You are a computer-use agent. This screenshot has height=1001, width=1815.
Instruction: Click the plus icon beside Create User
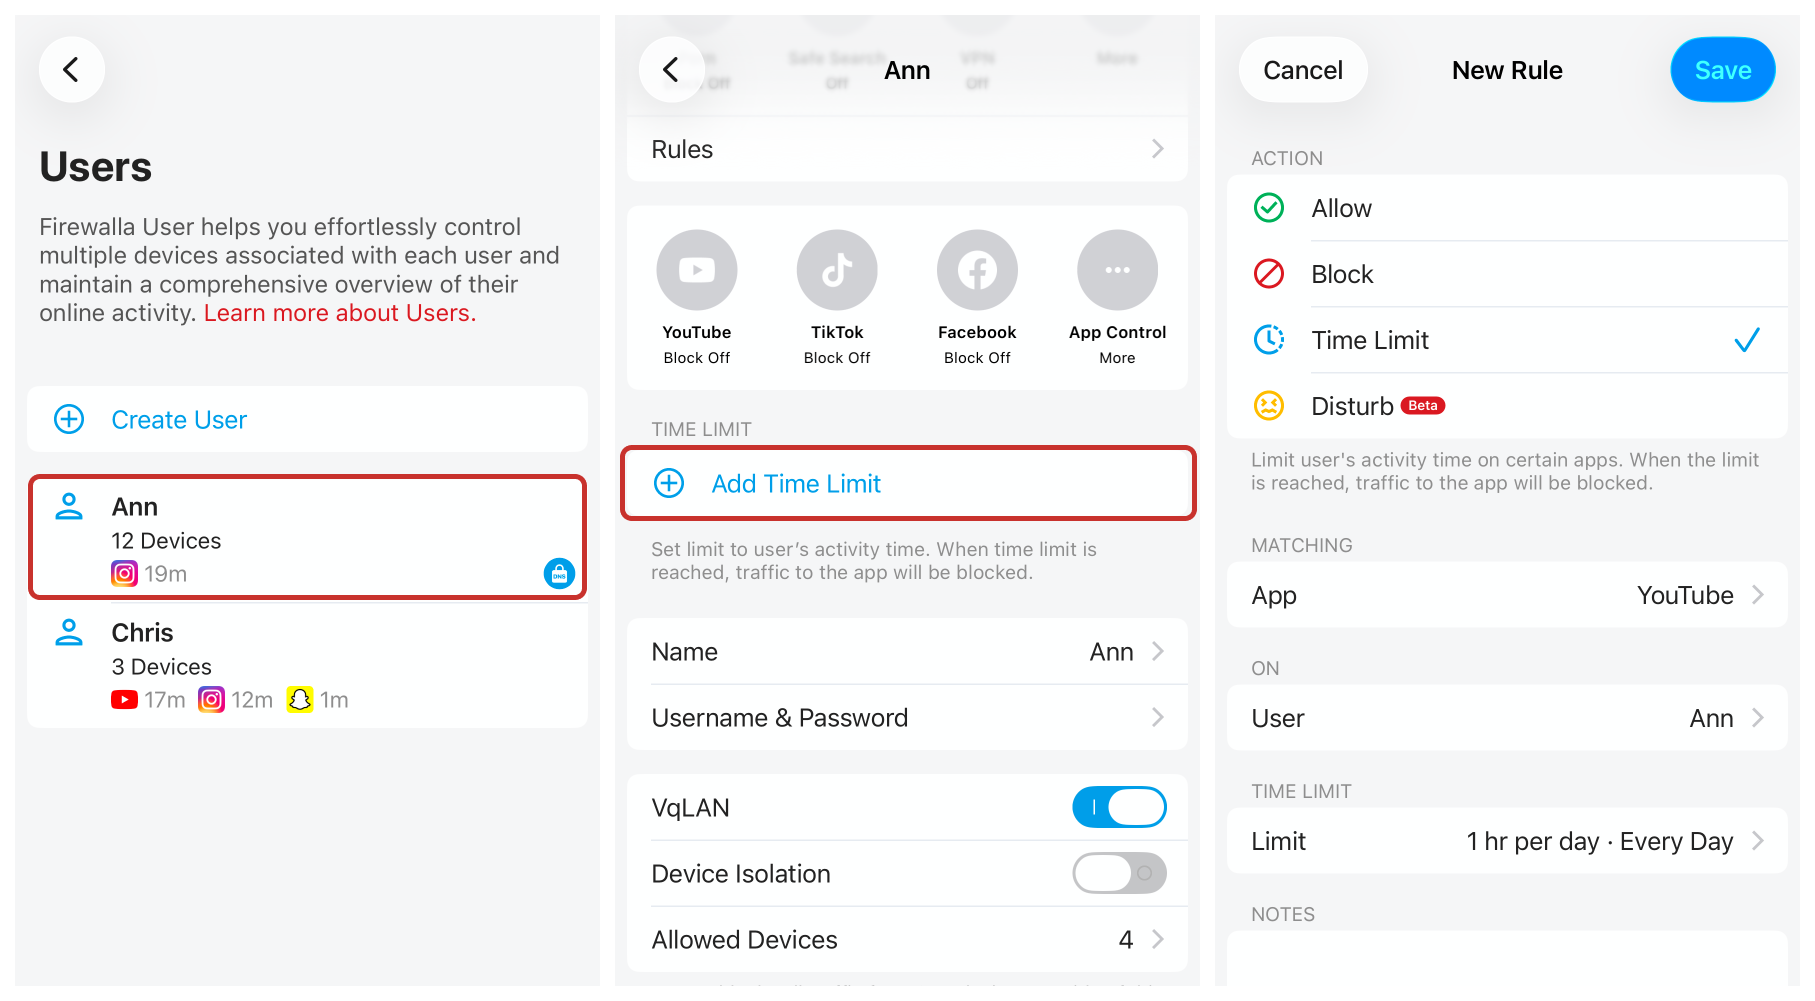coord(69,419)
